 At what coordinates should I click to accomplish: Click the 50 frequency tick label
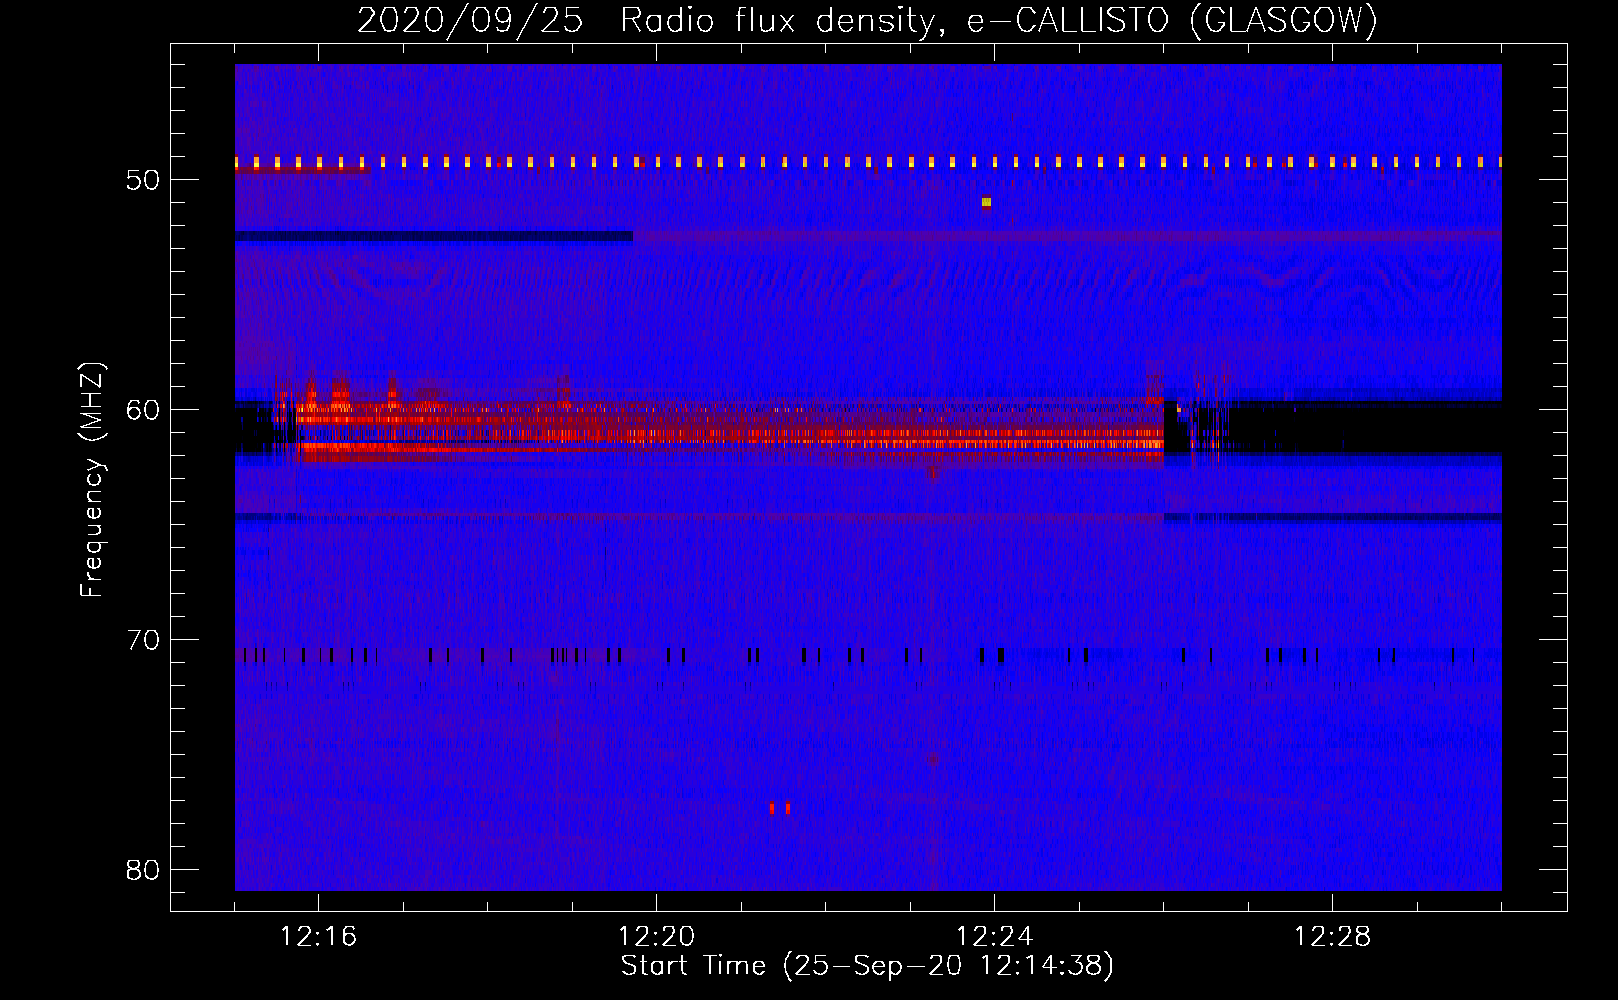[x=143, y=180]
